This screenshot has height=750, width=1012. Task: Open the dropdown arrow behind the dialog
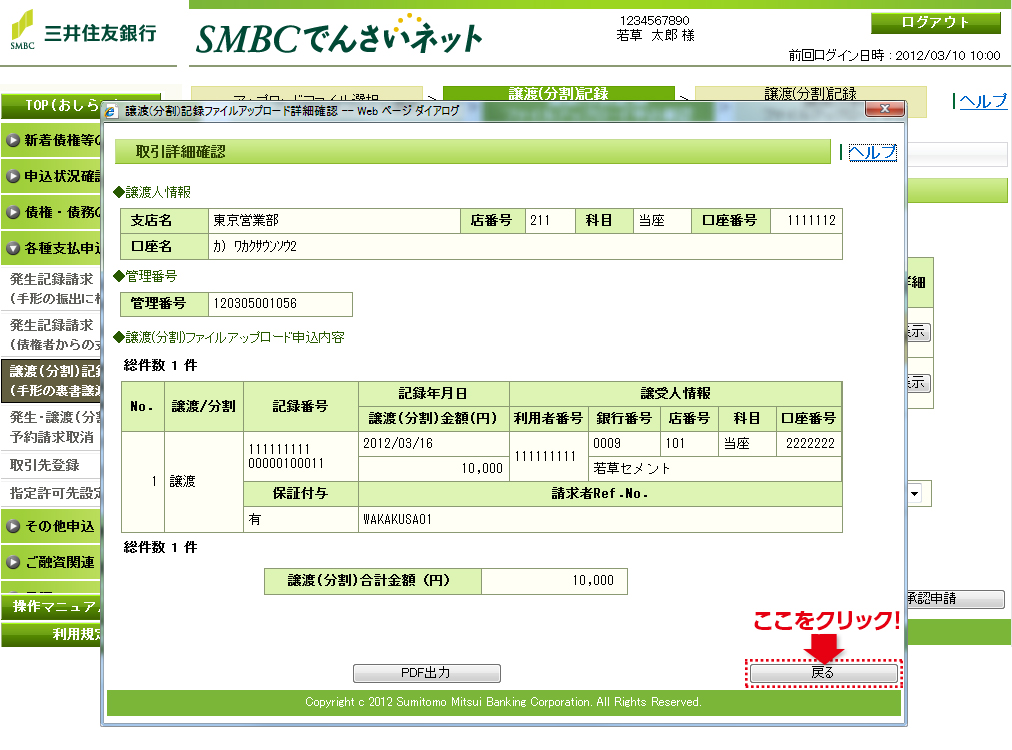click(915, 494)
